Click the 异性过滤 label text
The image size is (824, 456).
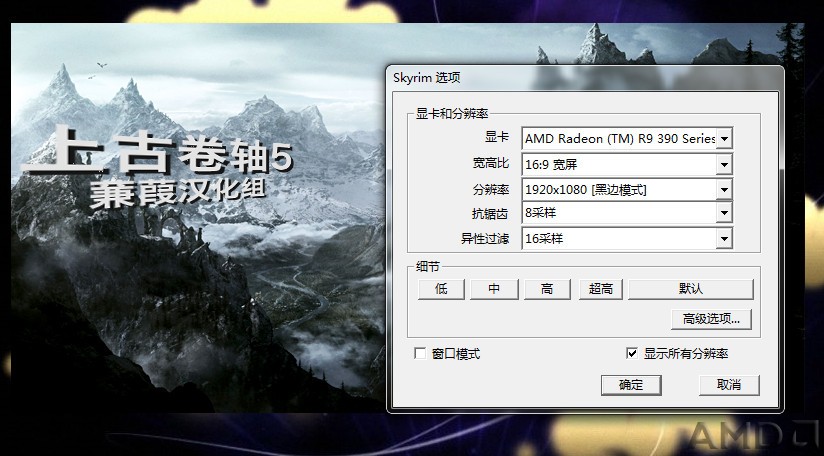(x=485, y=239)
